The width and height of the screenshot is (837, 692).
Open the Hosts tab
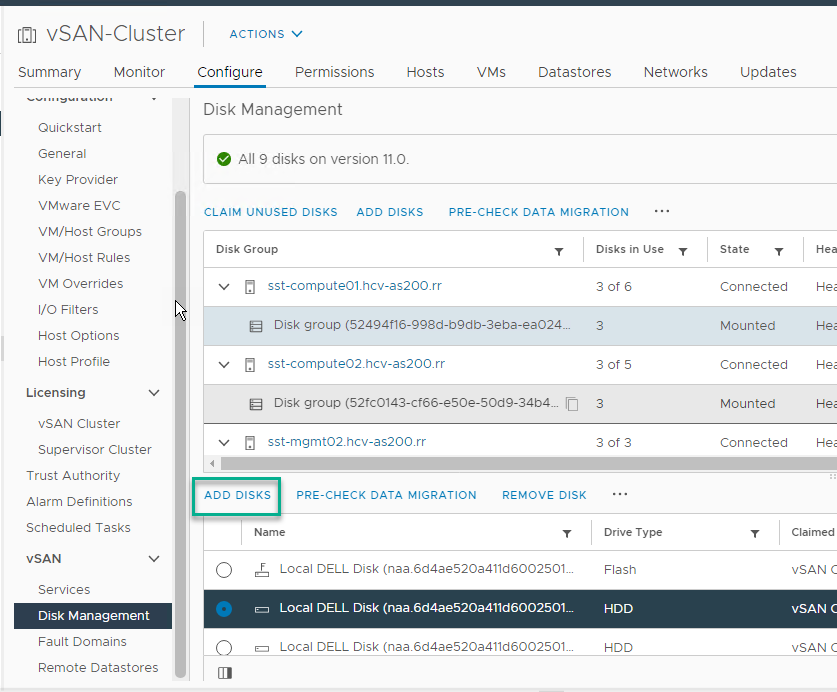(x=425, y=71)
